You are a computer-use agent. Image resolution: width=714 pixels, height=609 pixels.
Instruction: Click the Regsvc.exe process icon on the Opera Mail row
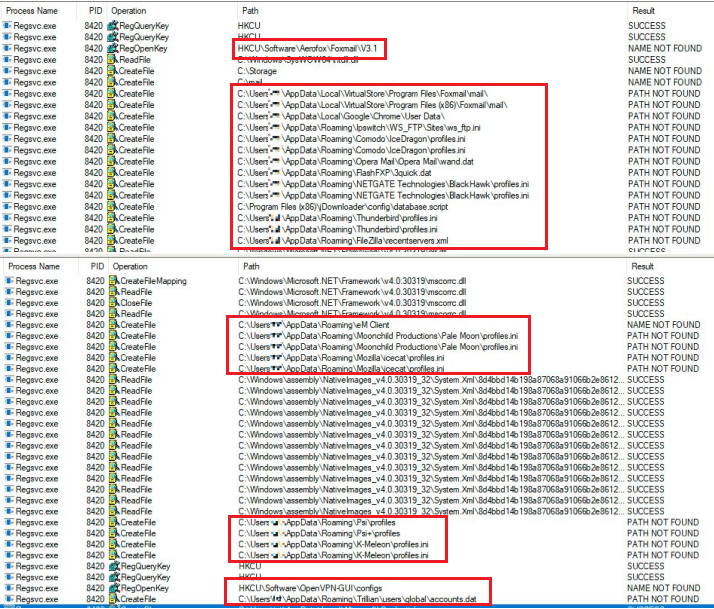pos(7,161)
